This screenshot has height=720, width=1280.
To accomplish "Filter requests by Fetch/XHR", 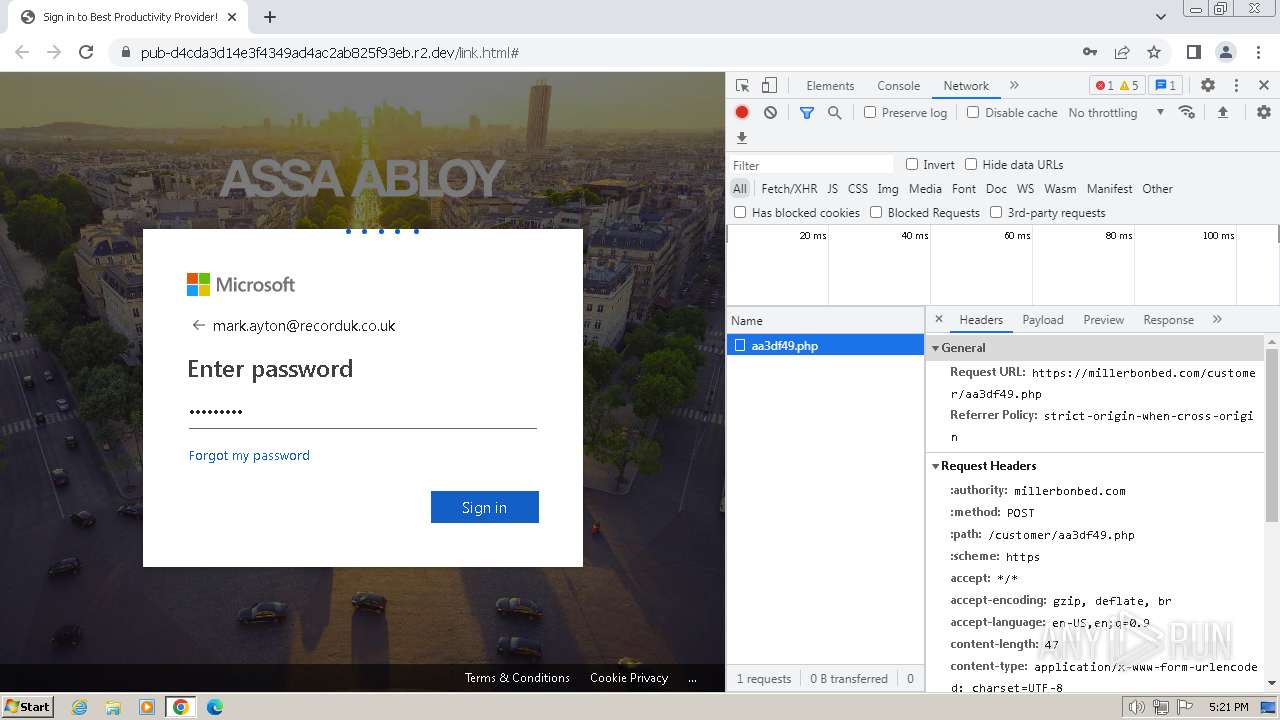I will pos(789,188).
